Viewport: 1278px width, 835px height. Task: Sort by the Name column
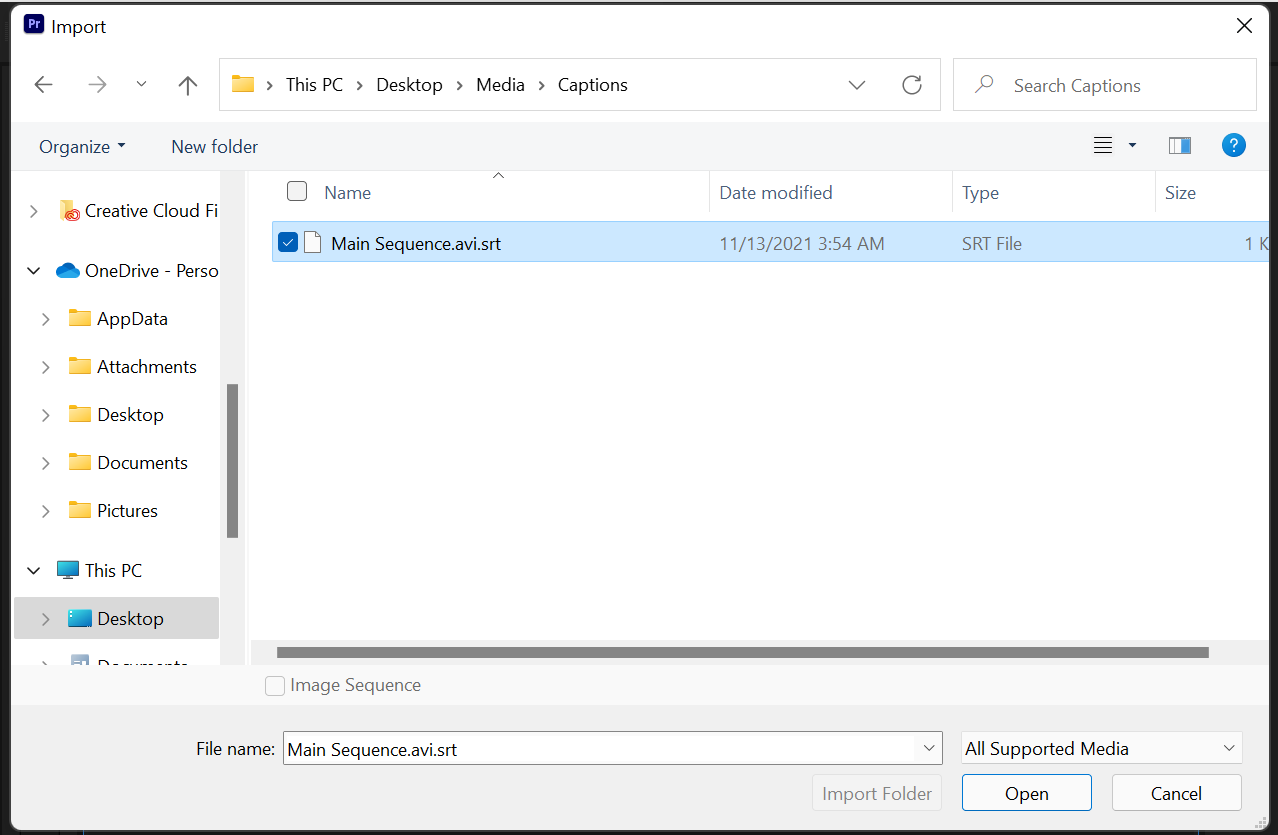click(x=347, y=193)
